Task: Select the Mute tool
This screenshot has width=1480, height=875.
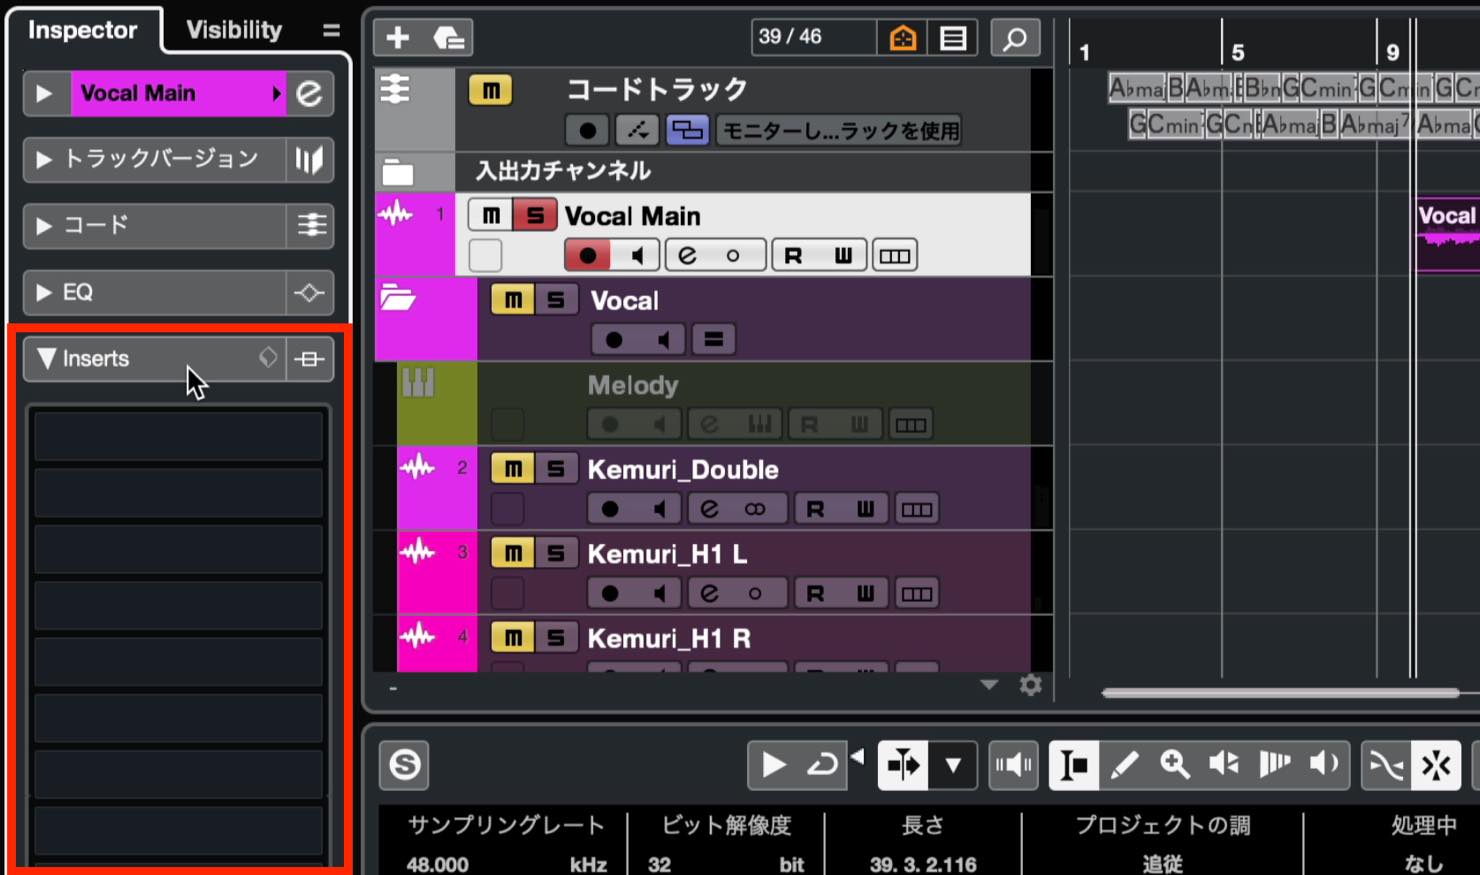Action: [1224, 765]
